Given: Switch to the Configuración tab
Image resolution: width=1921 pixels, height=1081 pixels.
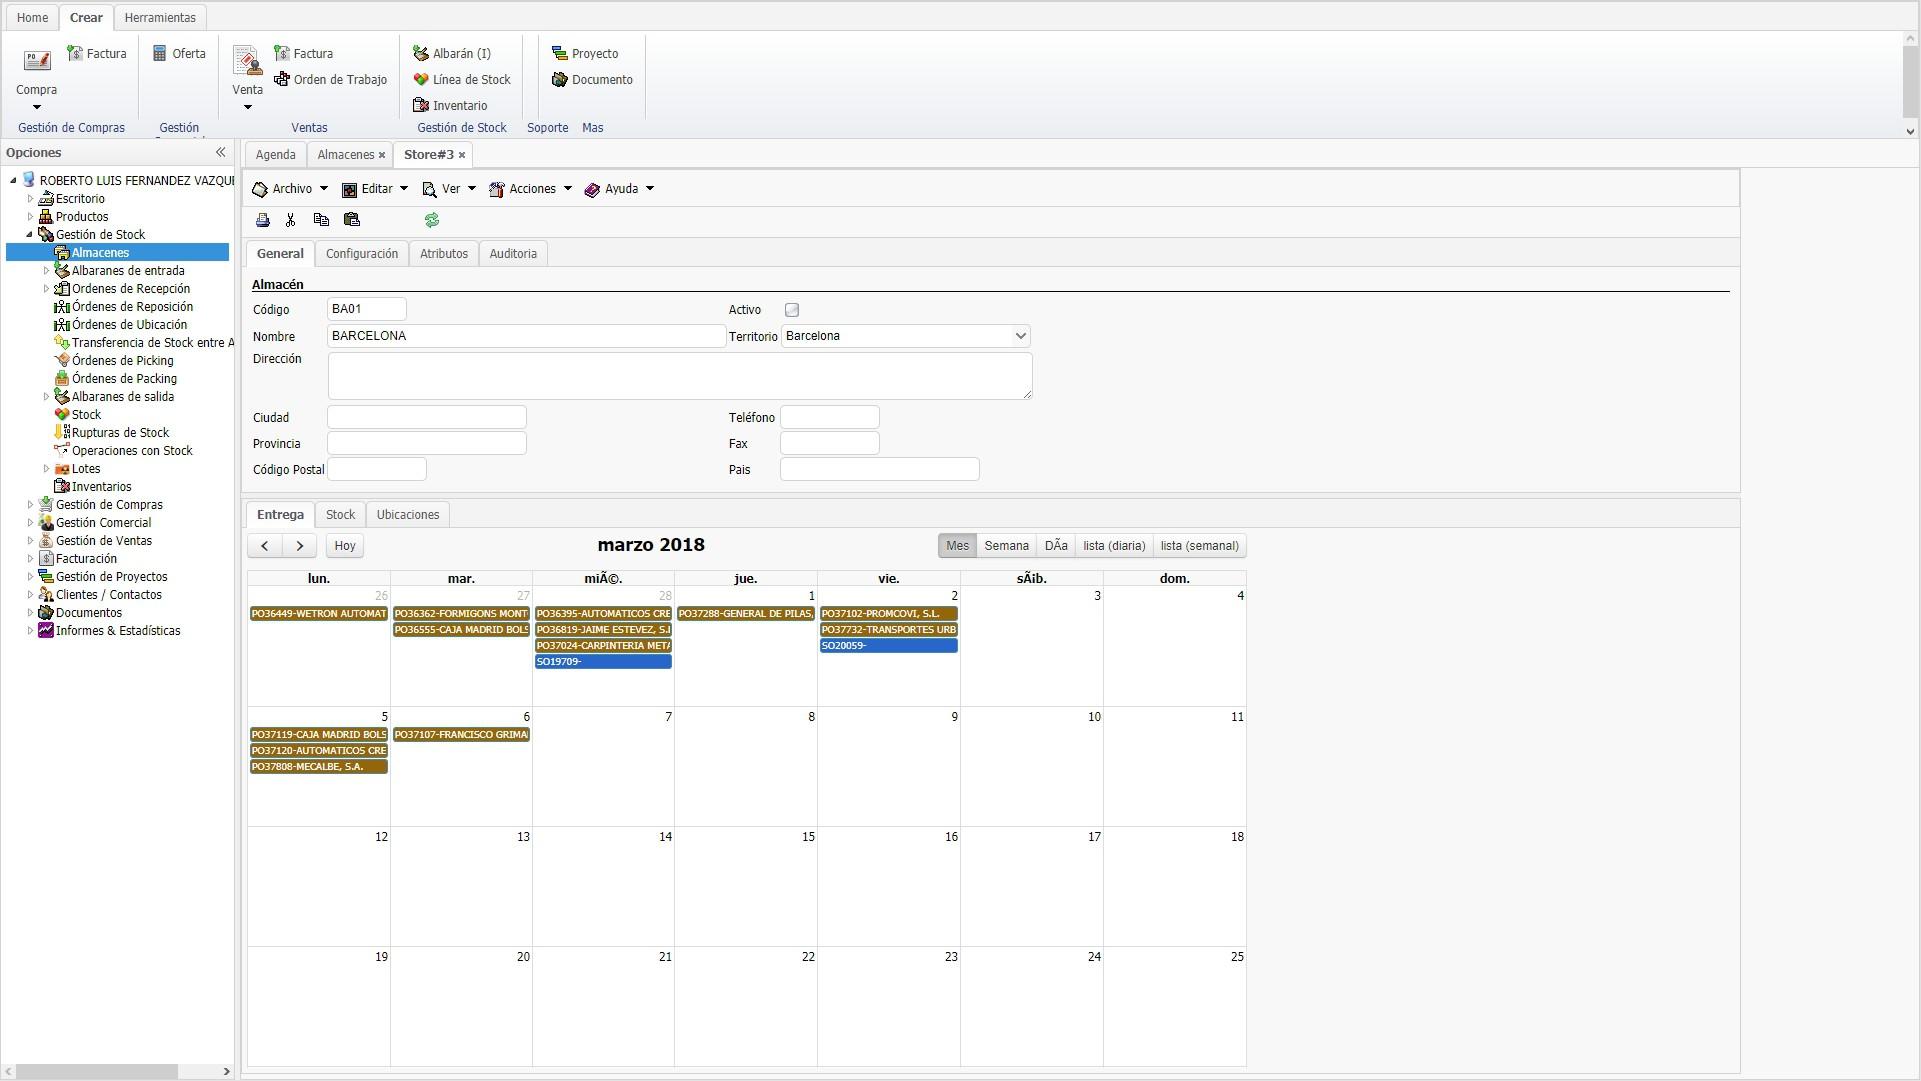Looking at the screenshot, I should click(x=362, y=254).
